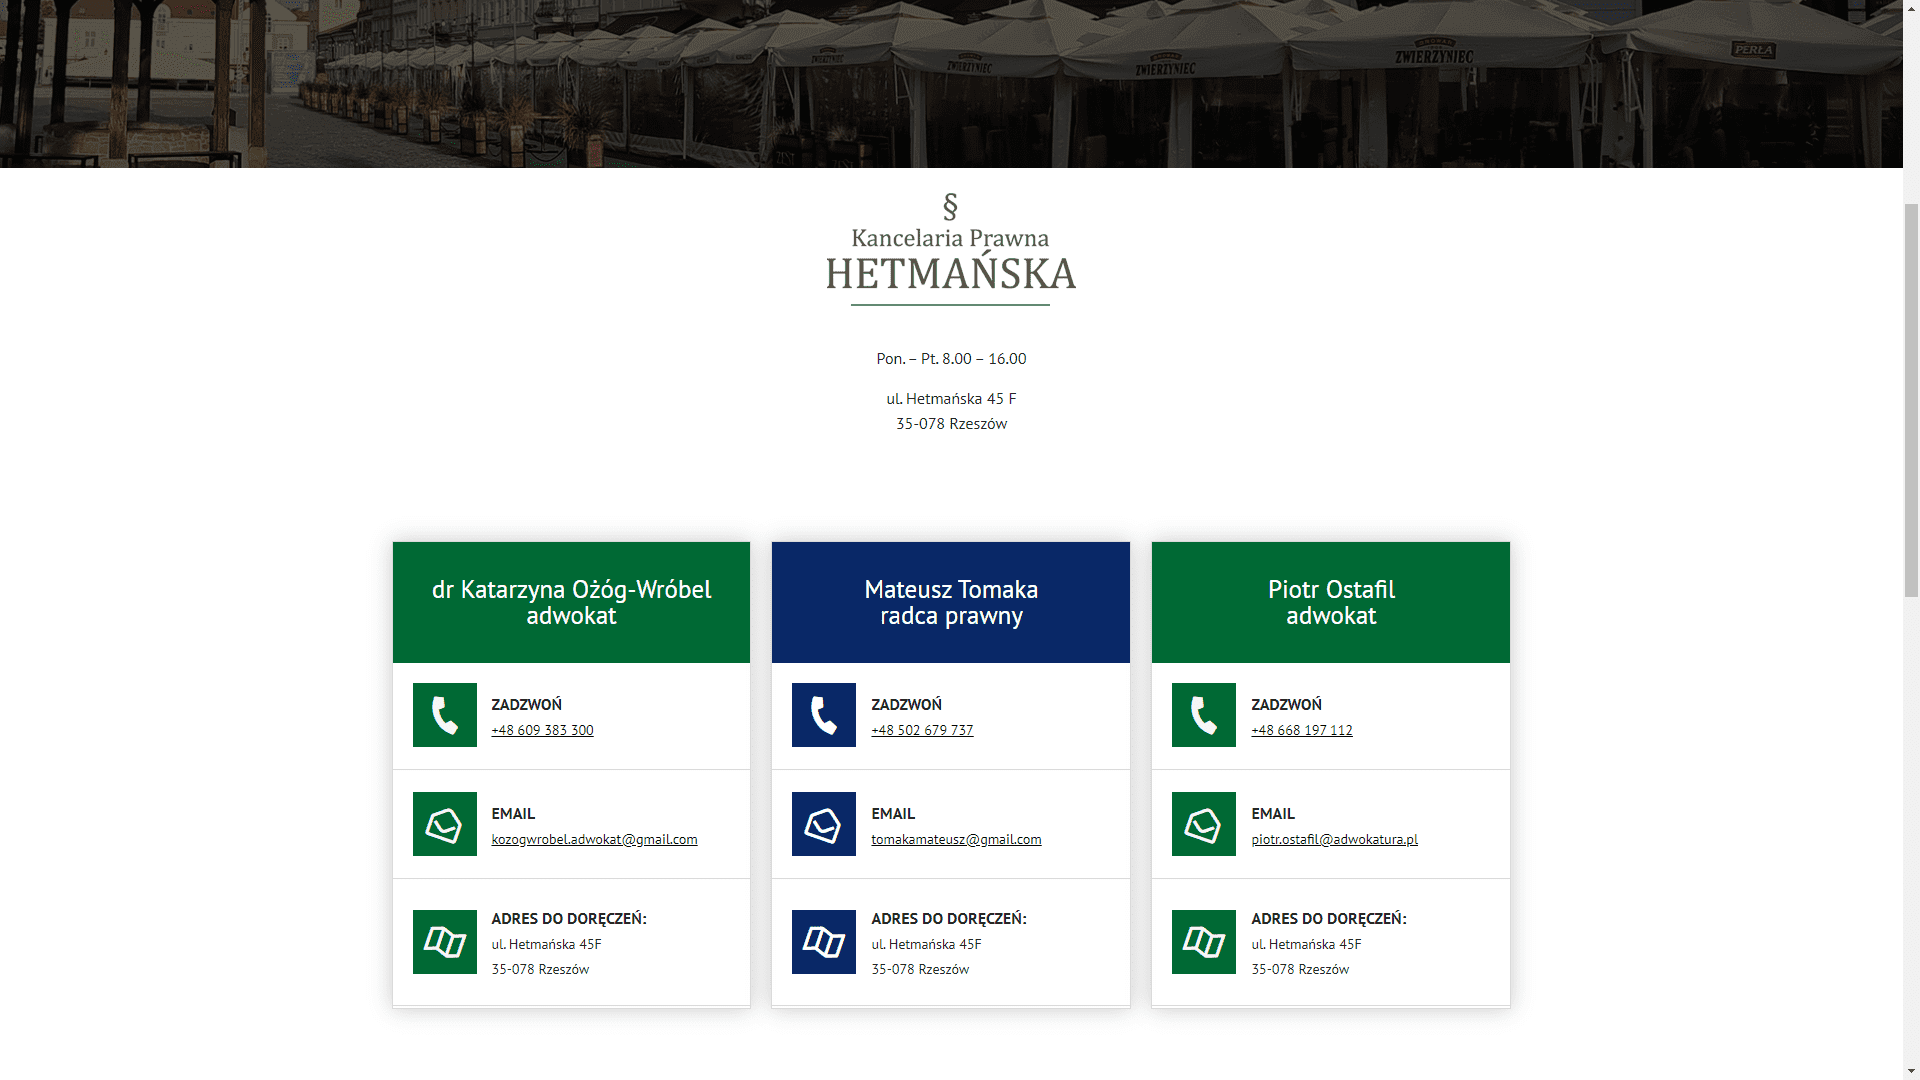Click the page's vertical scrollbar thumb
This screenshot has width=1920, height=1080.
pyautogui.click(x=1911, y=400)
